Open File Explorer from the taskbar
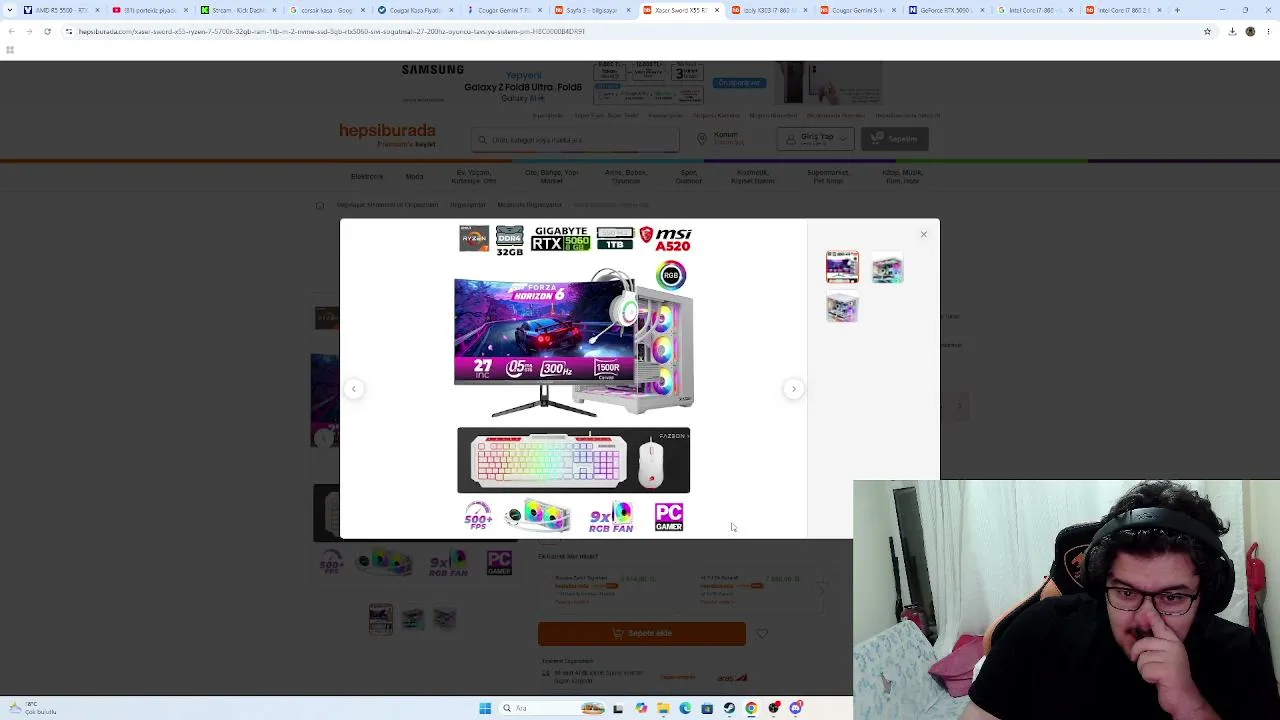 pyautogui.click(x=663, y=708)
